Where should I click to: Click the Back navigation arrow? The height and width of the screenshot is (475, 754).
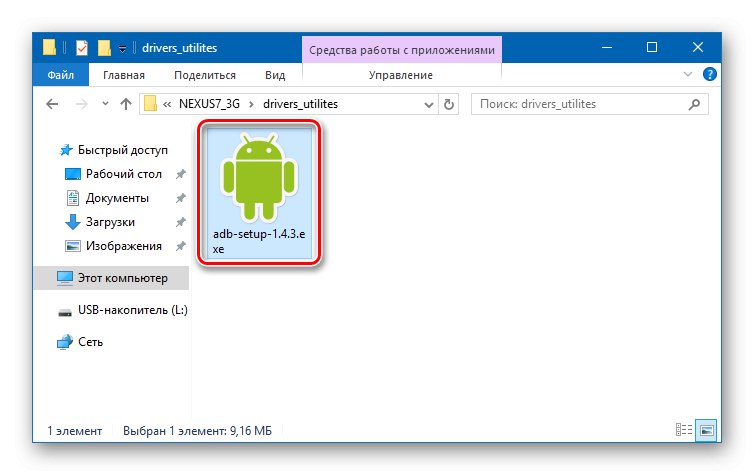(52, 104)
